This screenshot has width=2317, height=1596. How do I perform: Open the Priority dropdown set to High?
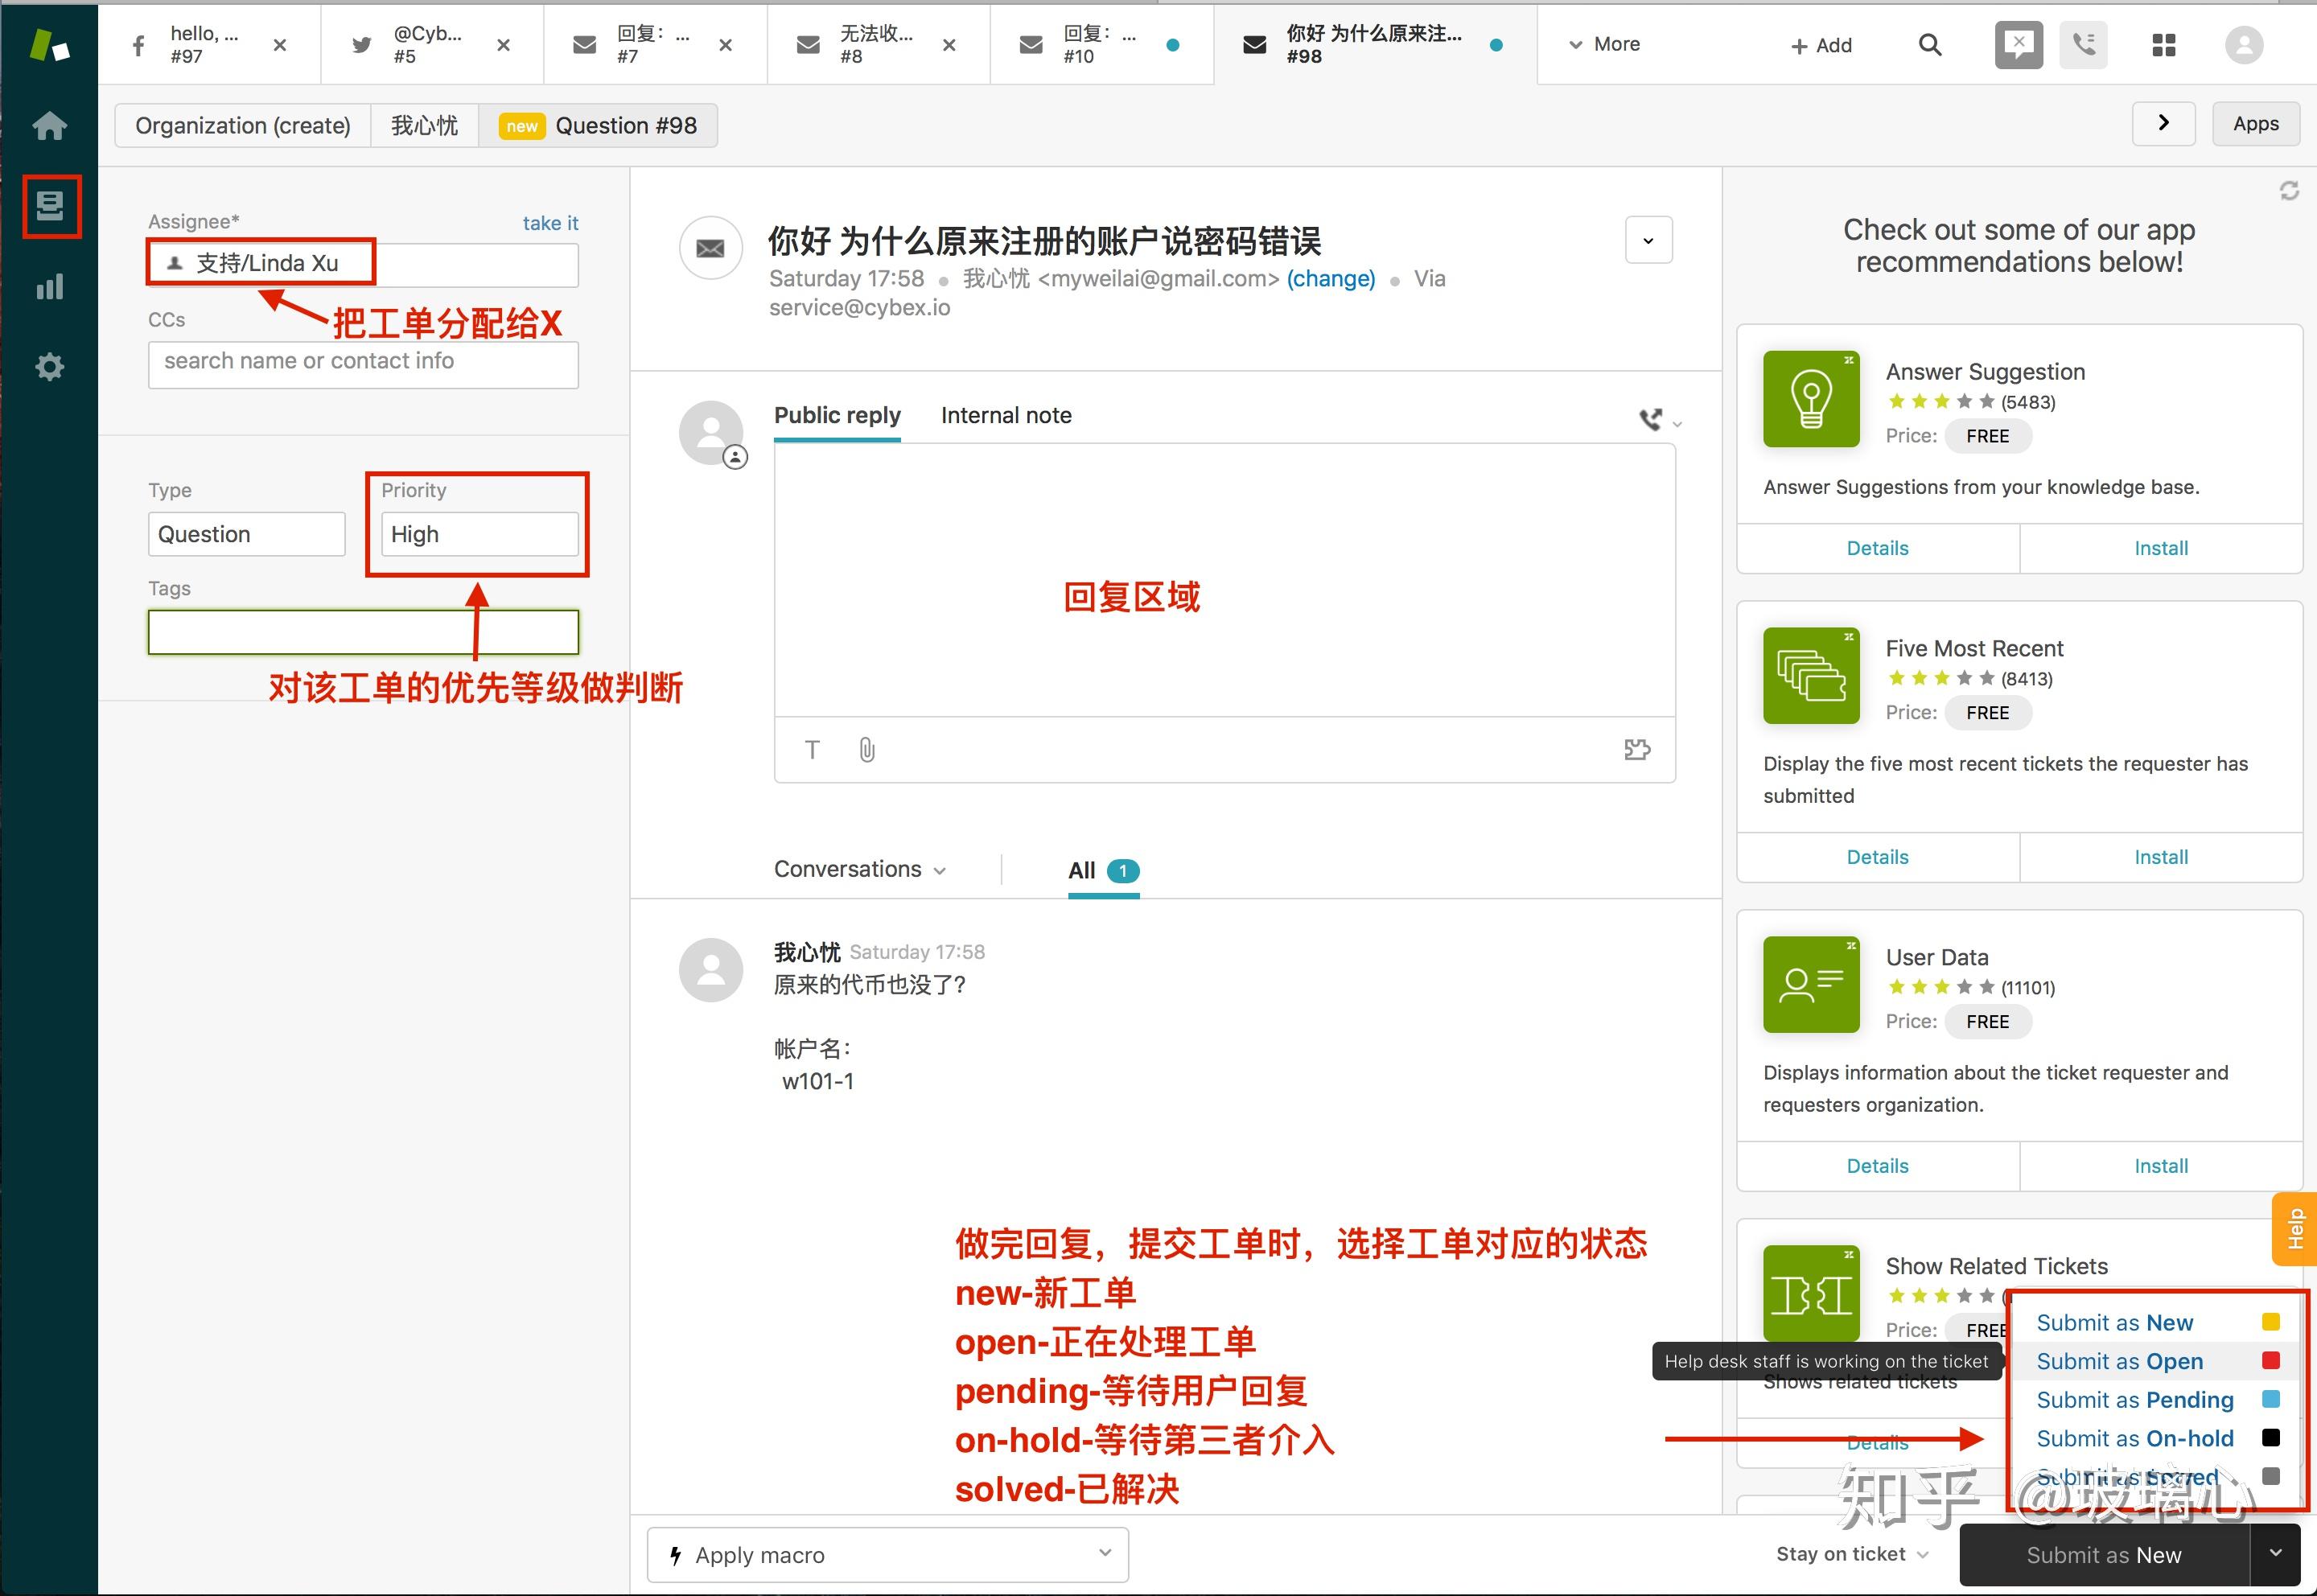[x=478, y=534]
